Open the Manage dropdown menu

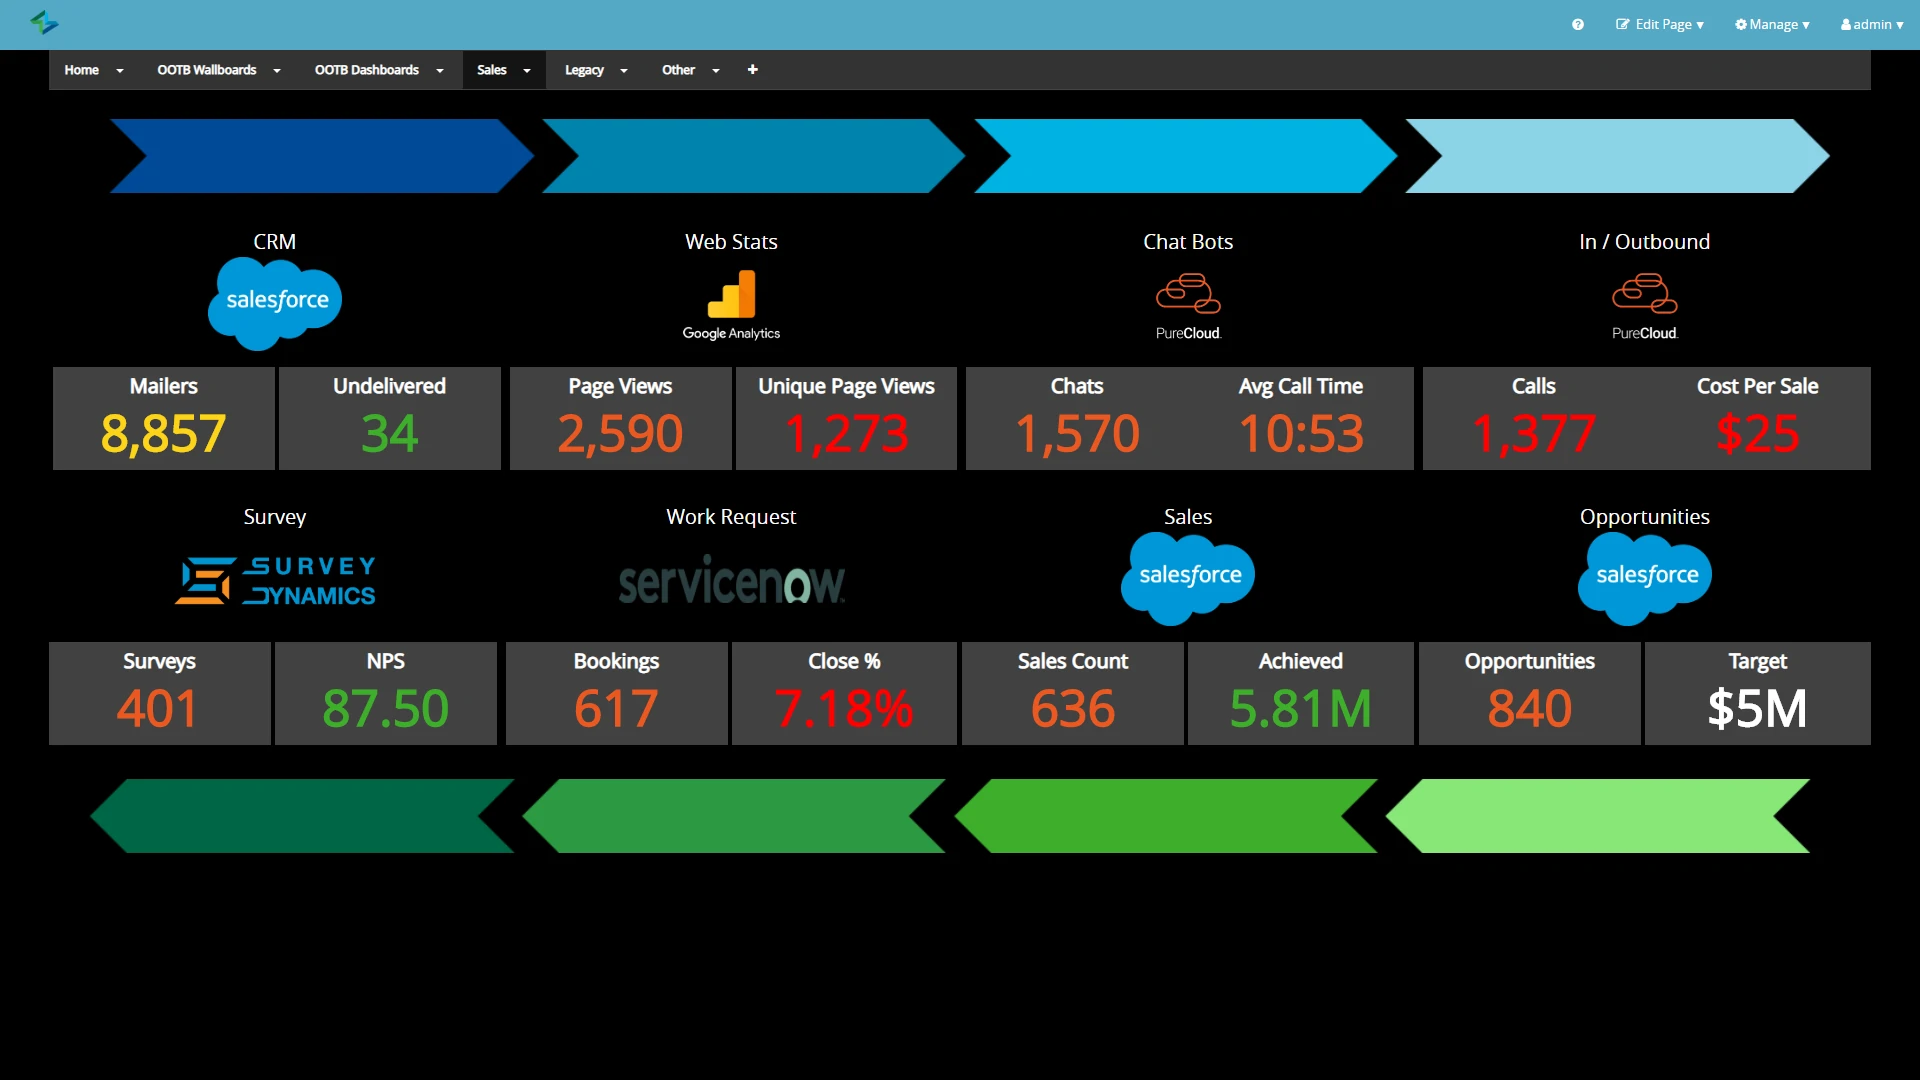click(x=1772, y=24)
